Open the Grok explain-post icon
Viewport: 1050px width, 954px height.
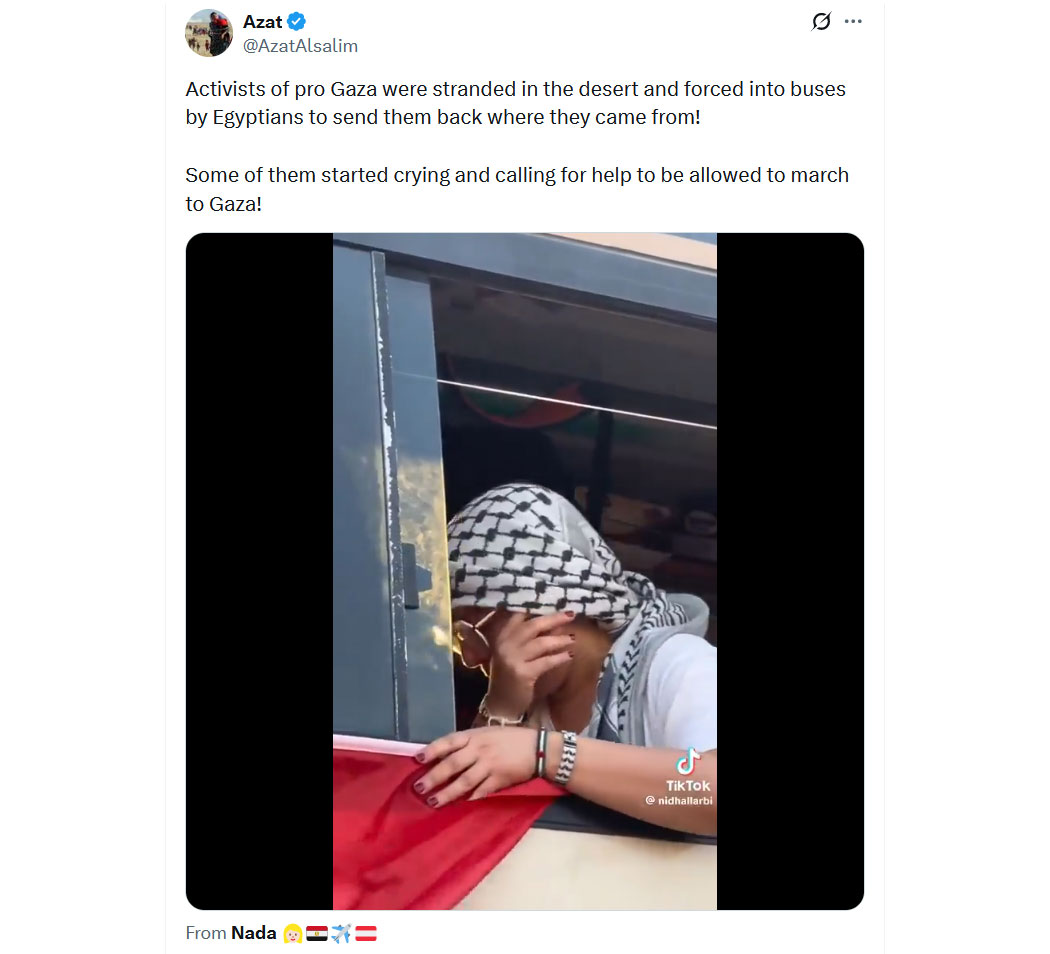point(821,21)
